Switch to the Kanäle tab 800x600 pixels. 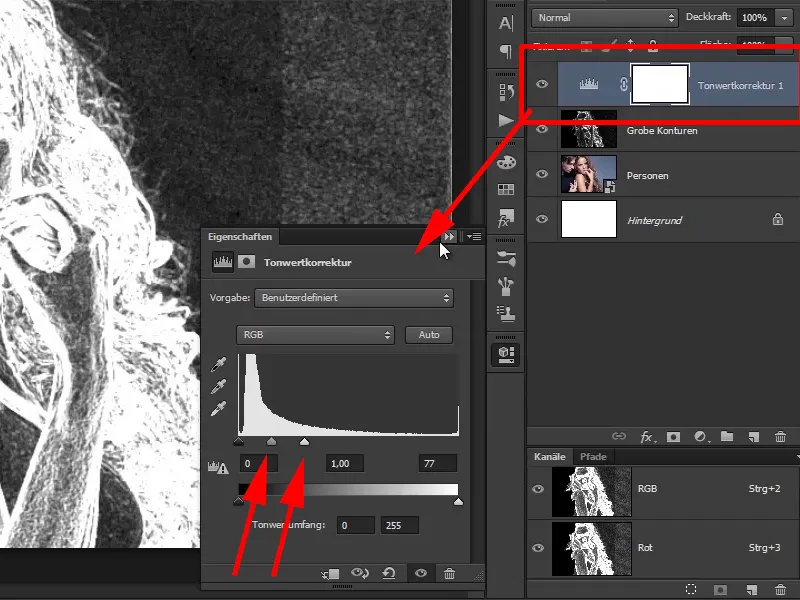[549, 457]
